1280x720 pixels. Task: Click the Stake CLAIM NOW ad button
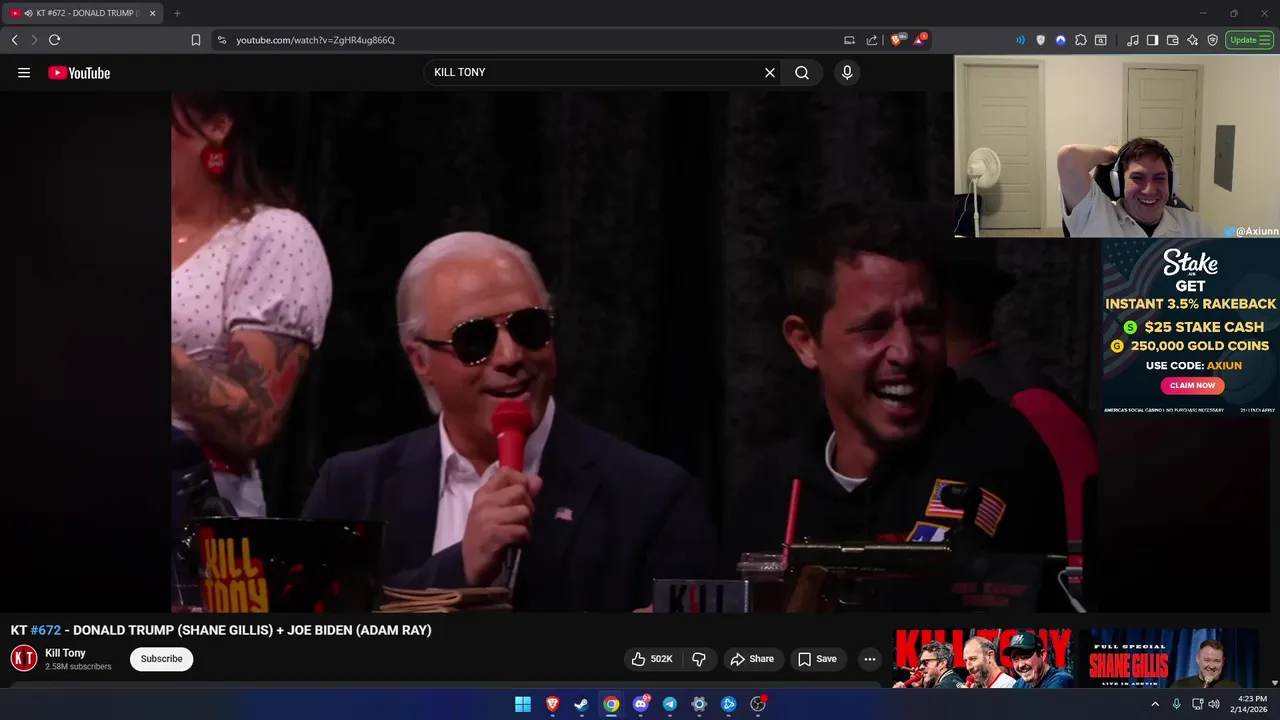coord(1192,385)
